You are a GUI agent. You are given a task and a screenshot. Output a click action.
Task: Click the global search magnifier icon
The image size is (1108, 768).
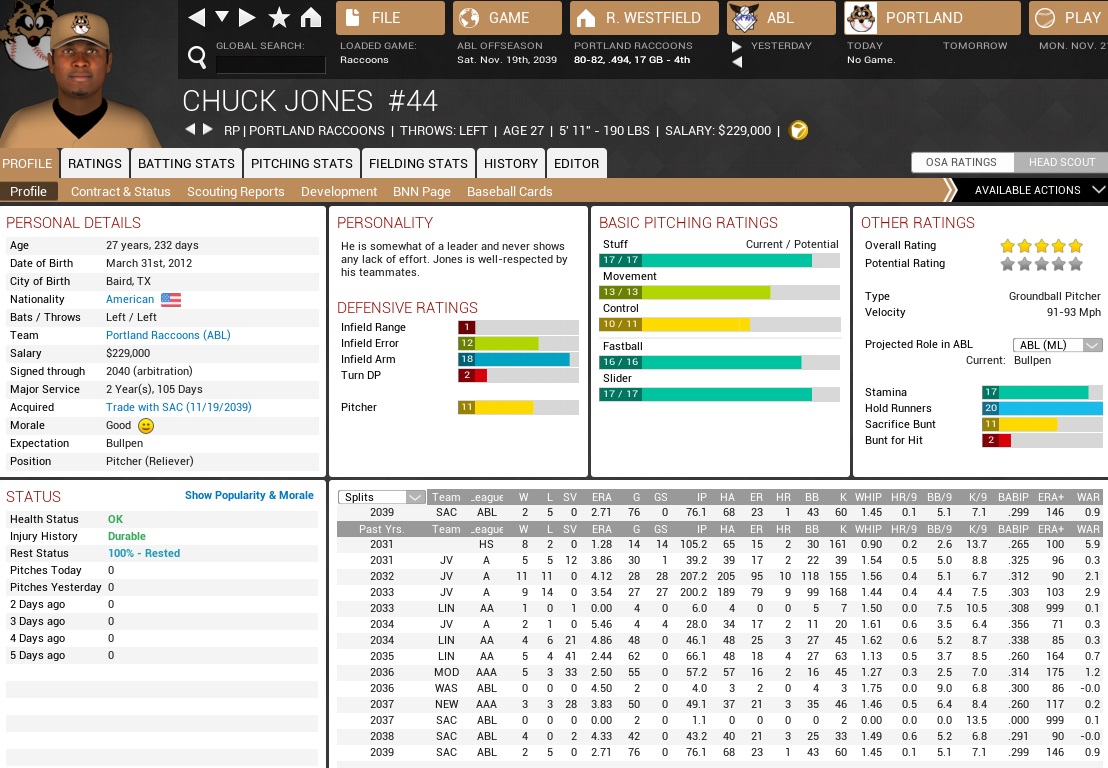[197, 59]
